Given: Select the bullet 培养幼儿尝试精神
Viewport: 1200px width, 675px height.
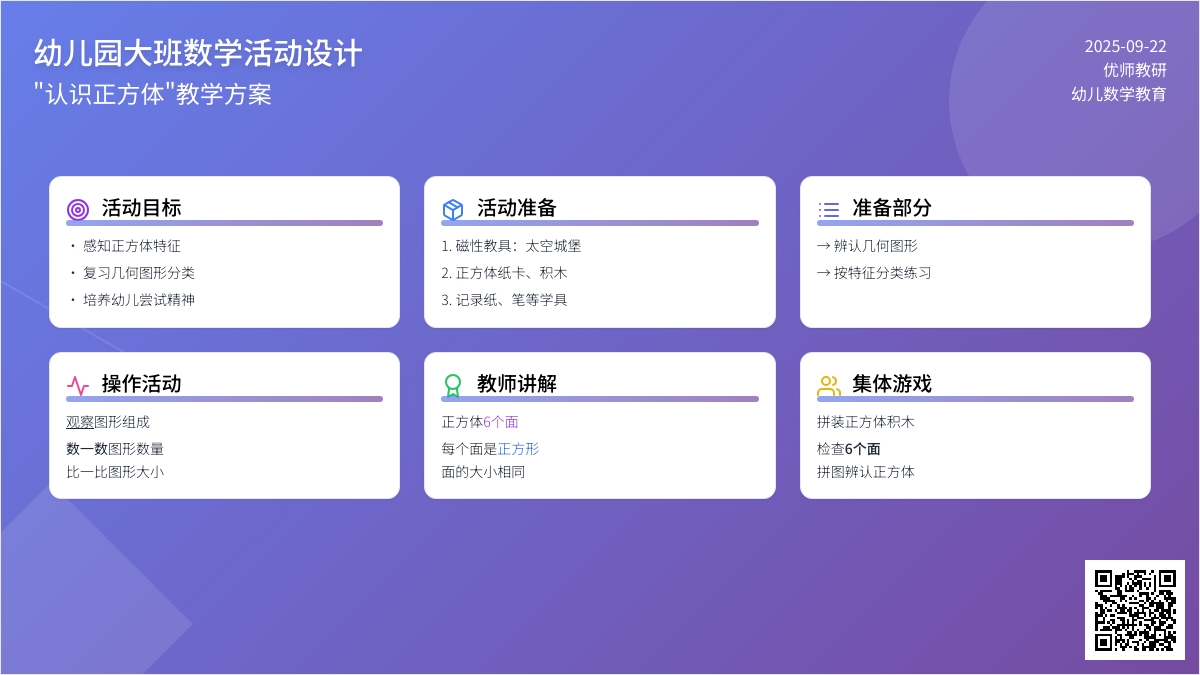Looking at the screenshot, I should click(138, 299).
